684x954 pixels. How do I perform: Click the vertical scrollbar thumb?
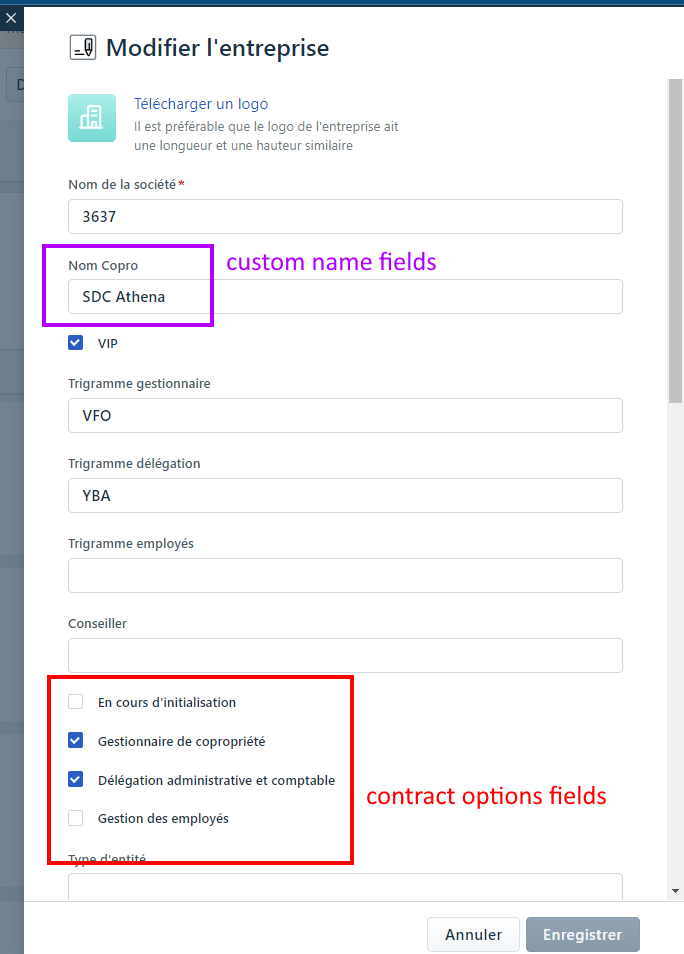click(675, 241)
